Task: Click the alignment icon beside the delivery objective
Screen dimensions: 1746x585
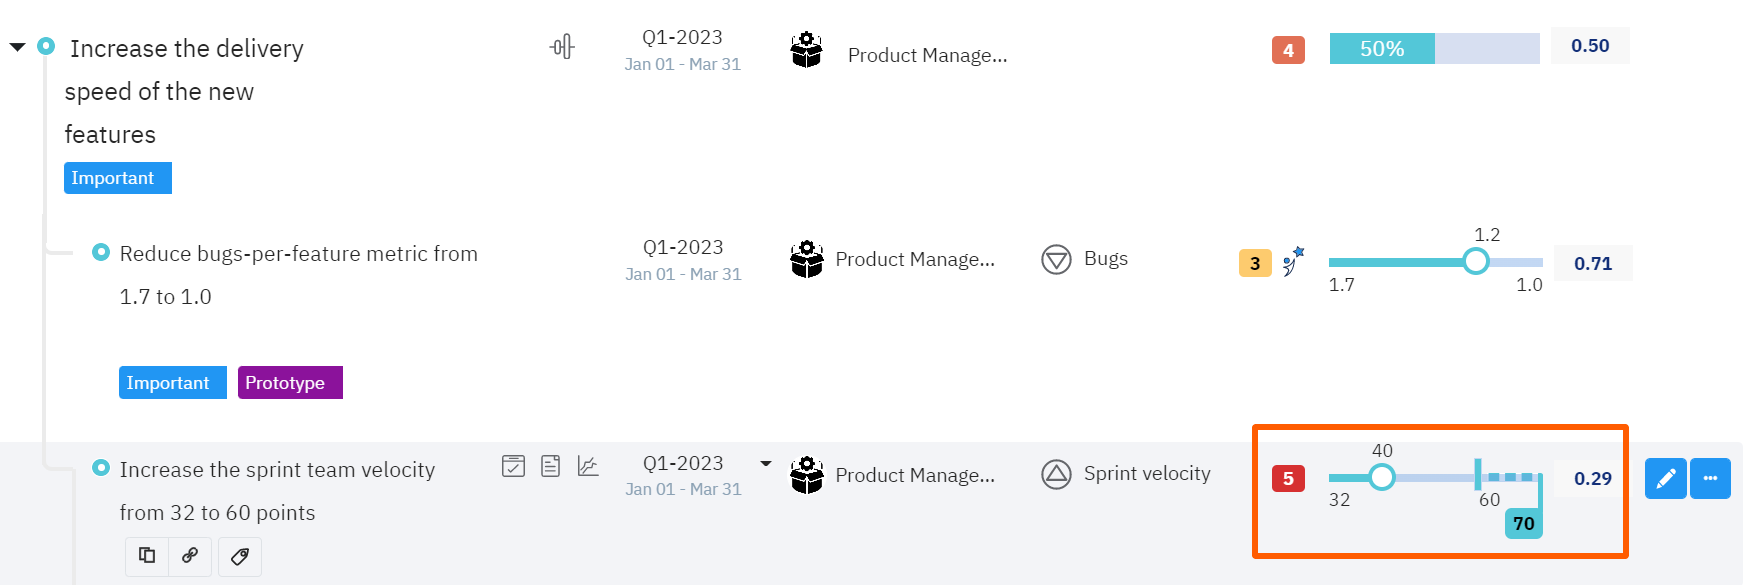Action: (562, 46)
